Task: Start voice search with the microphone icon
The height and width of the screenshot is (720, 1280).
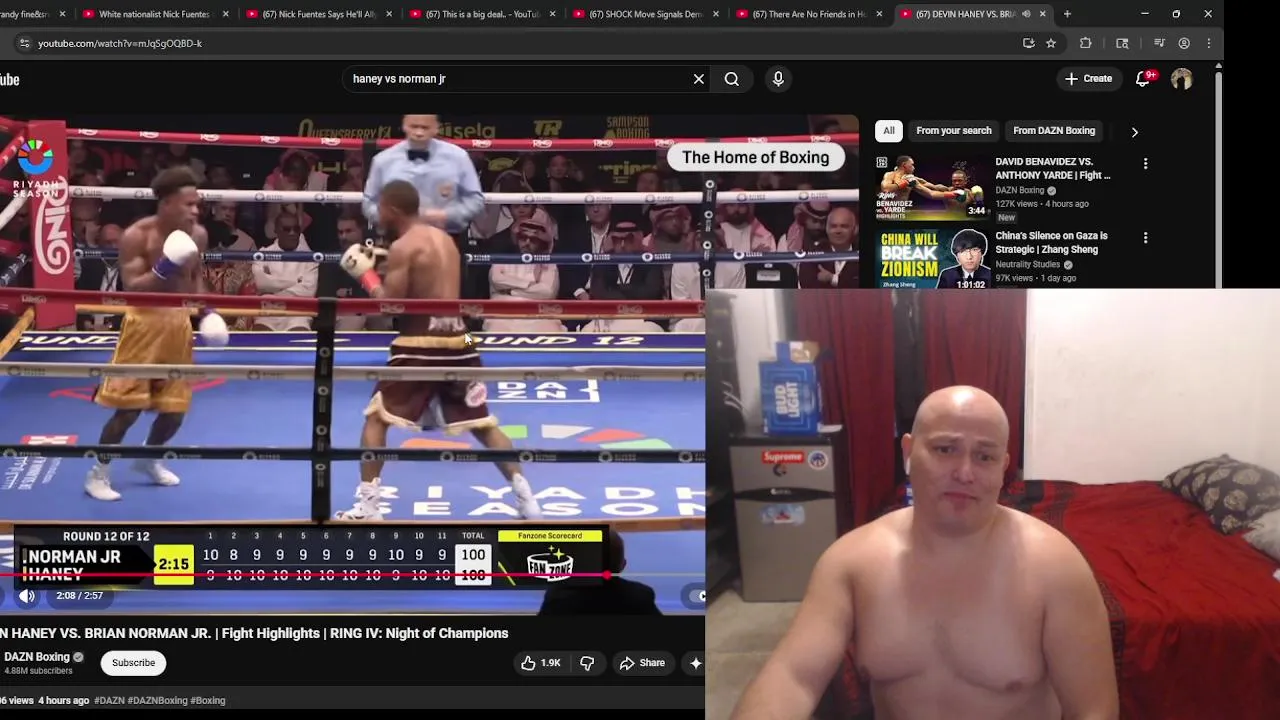Action: click(x=778, y=79)
